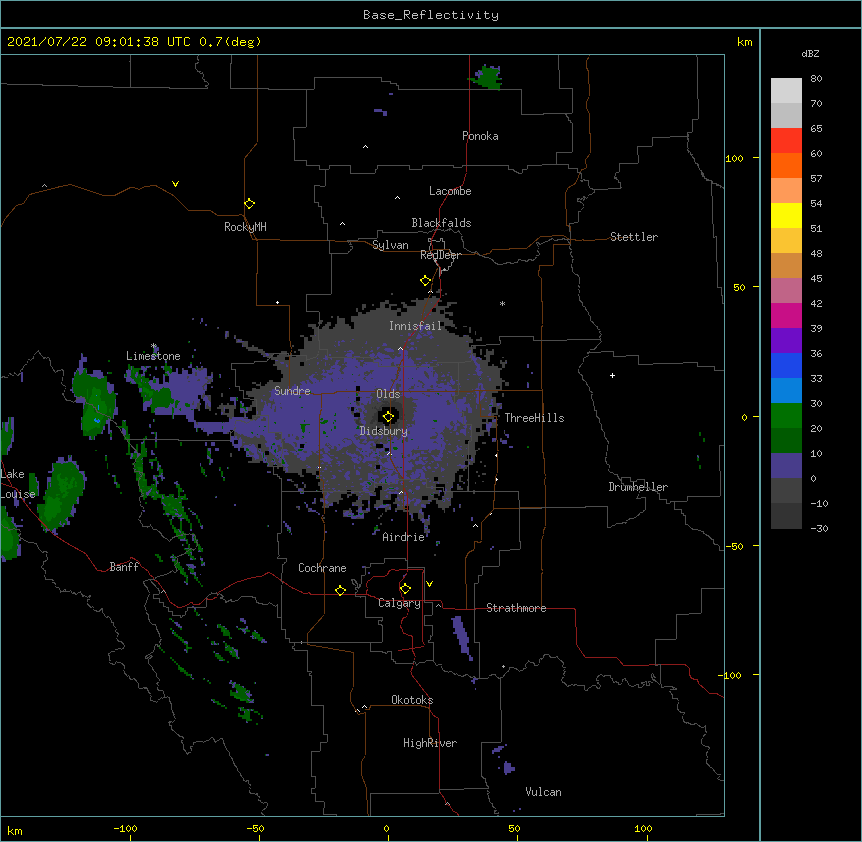Image resolution: width=862 pixels, height=842 pixels.
Task: Click the Ponoka city label
Action: pyautogui.click(x=480, y=136)
